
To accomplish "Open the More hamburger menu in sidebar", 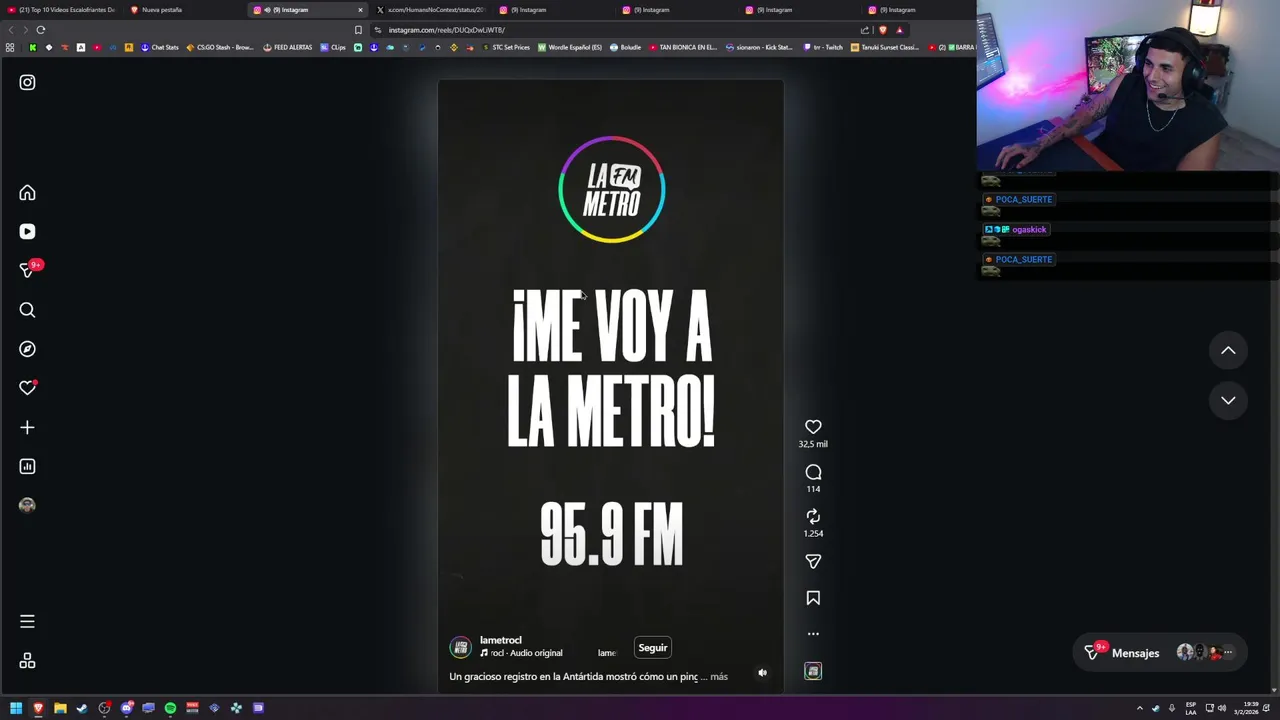I will pyautogui.click(x=27, y=622).
